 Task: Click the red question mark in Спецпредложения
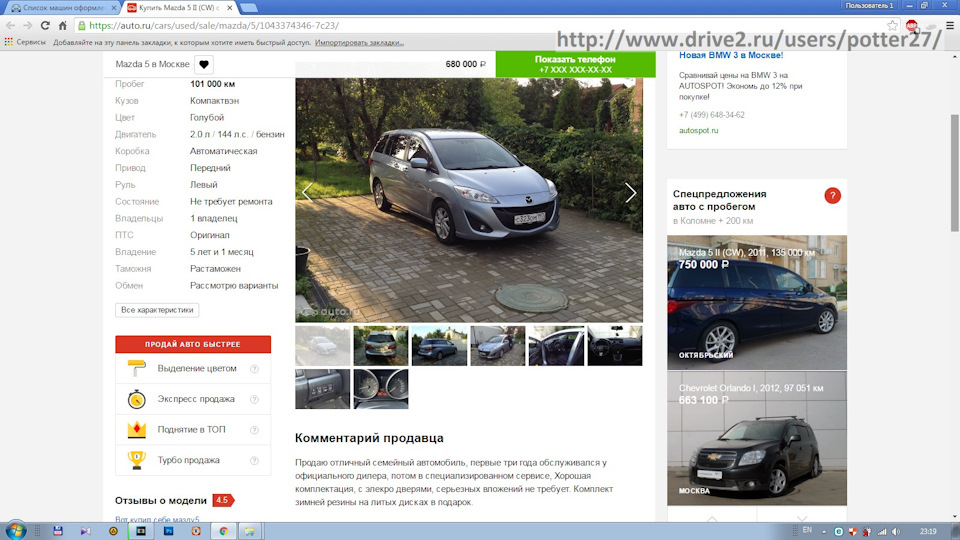[832, 196]
